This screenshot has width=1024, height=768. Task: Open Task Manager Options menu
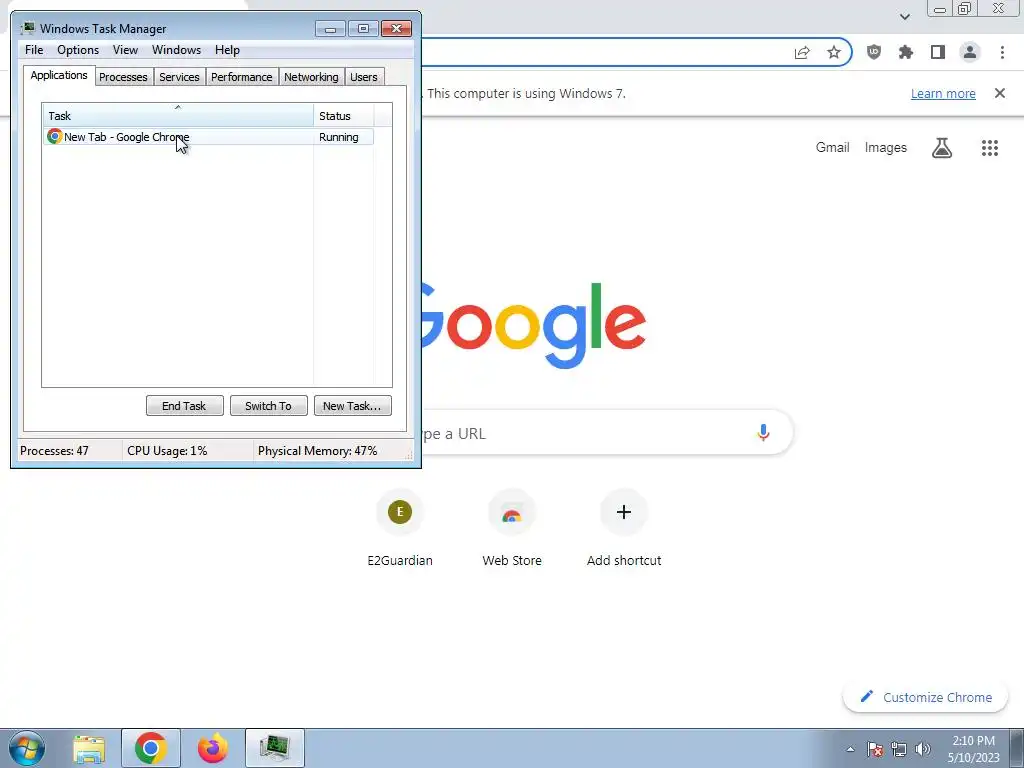pyautogui.click(x=78, y=50)
